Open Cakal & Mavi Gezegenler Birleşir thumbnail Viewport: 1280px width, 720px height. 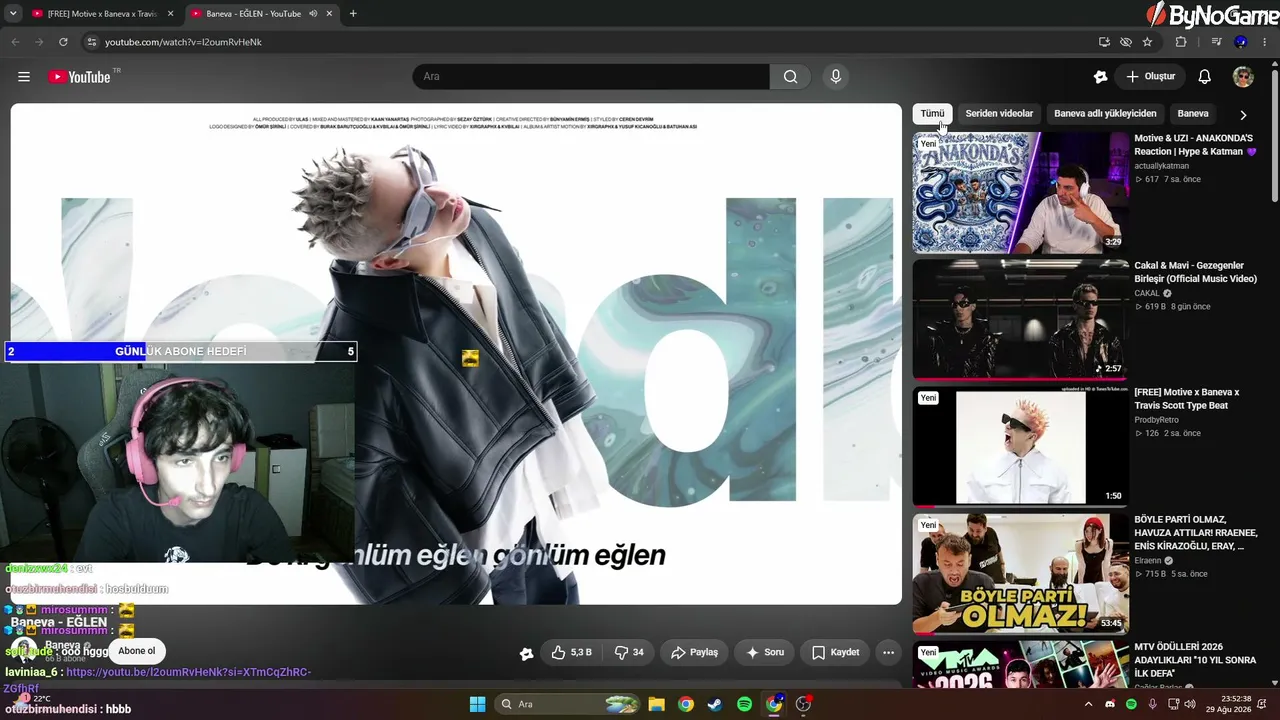click(1020, 320)
